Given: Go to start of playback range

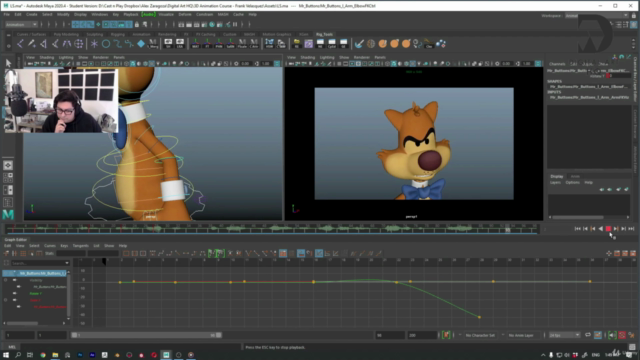Looking at the screenshot, I should 577,229.
